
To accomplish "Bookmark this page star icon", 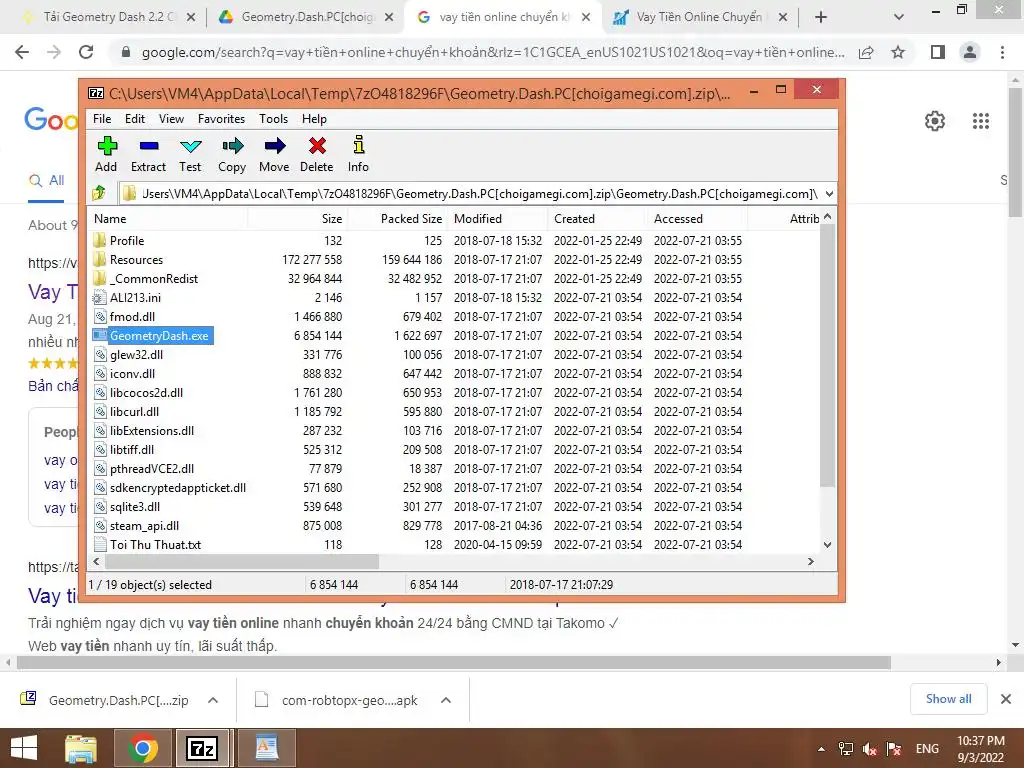I will 899,52.
